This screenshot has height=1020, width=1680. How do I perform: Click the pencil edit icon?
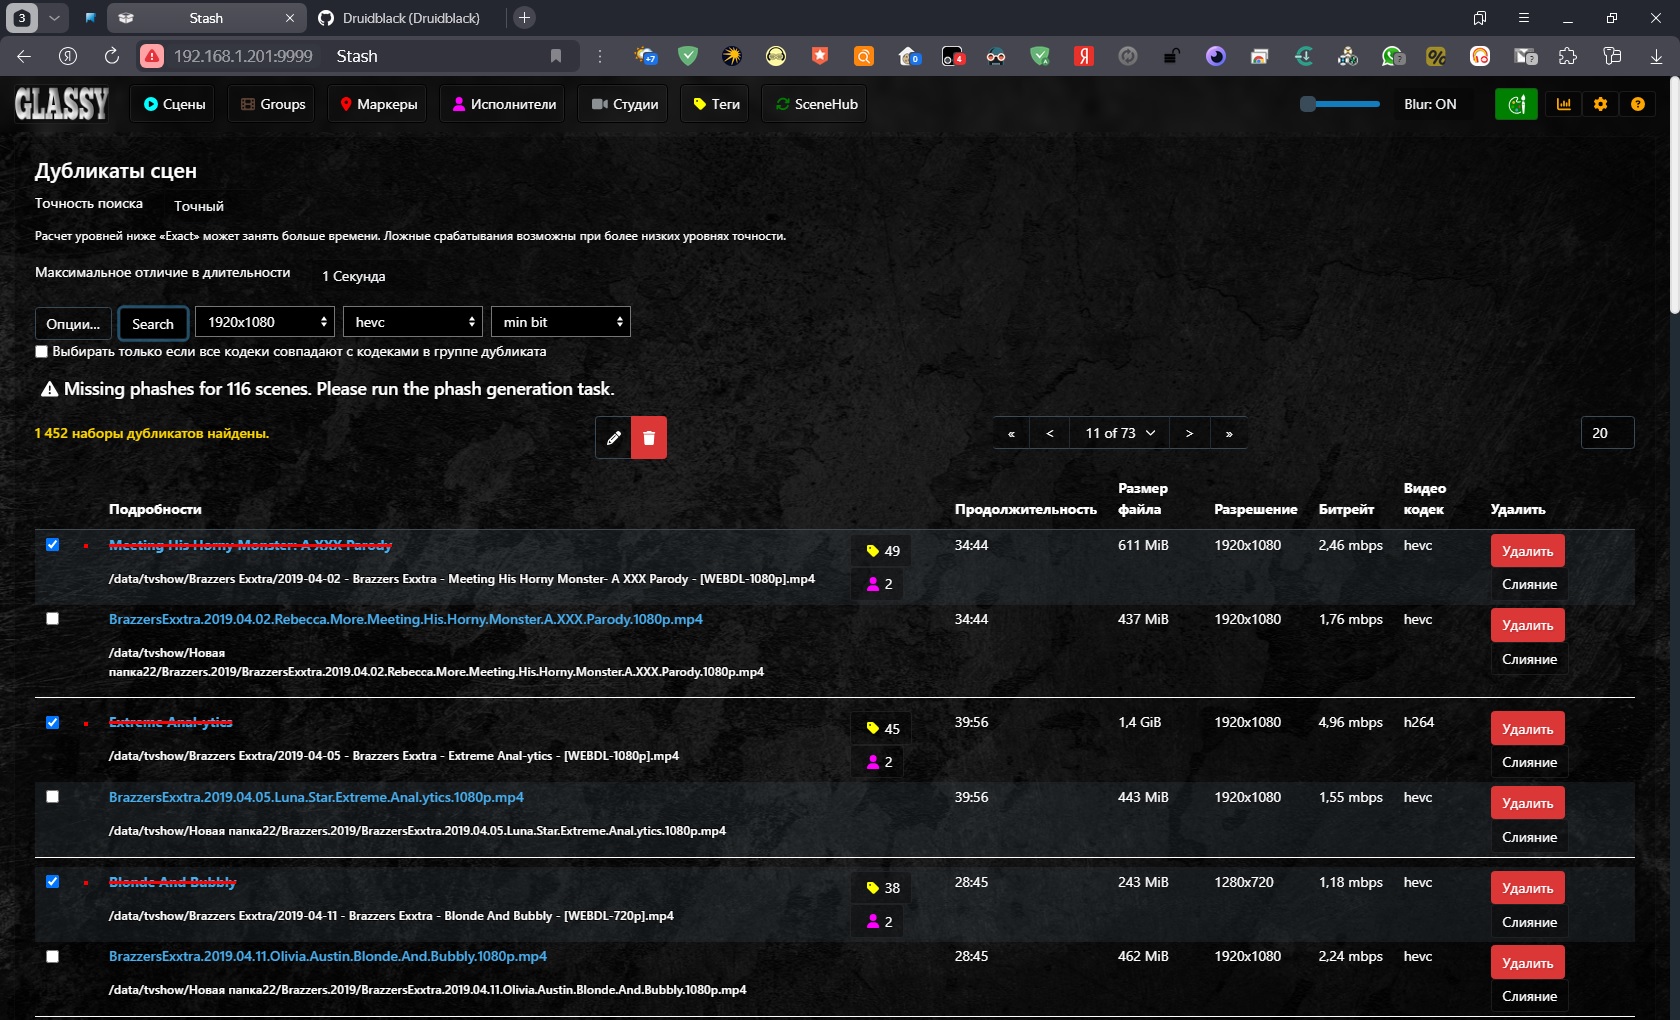pyautogui.click(x=613, y=438)
